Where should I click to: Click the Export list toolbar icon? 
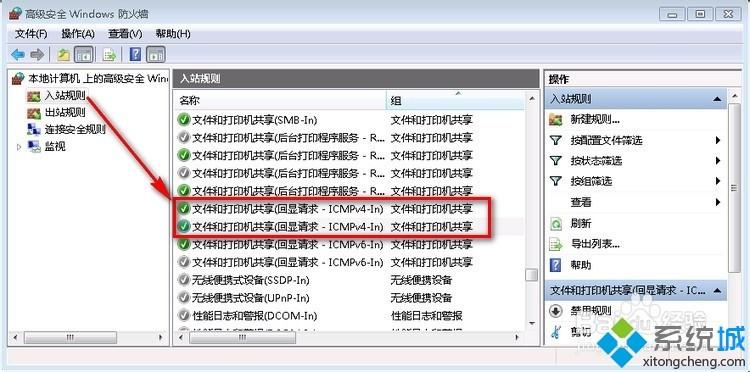[x=110, y=55]
